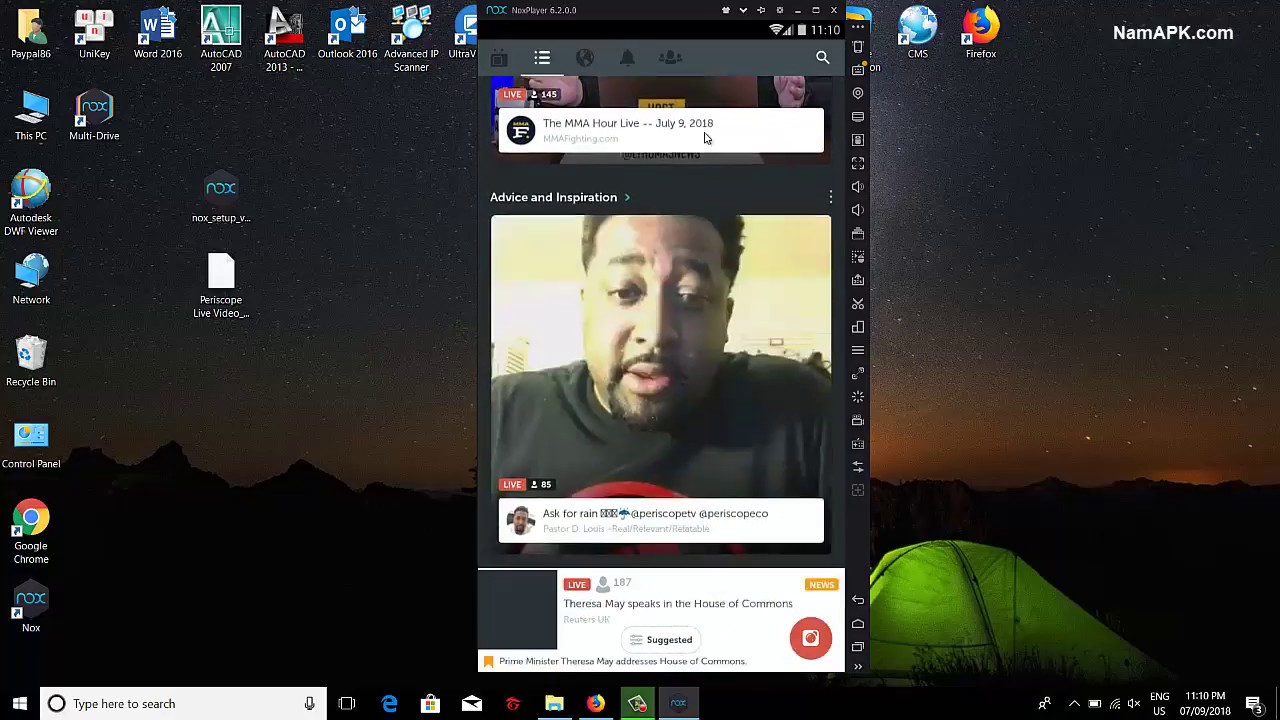
Task: Tap the search magnifier in Periscope
Action: pos(822,58)
